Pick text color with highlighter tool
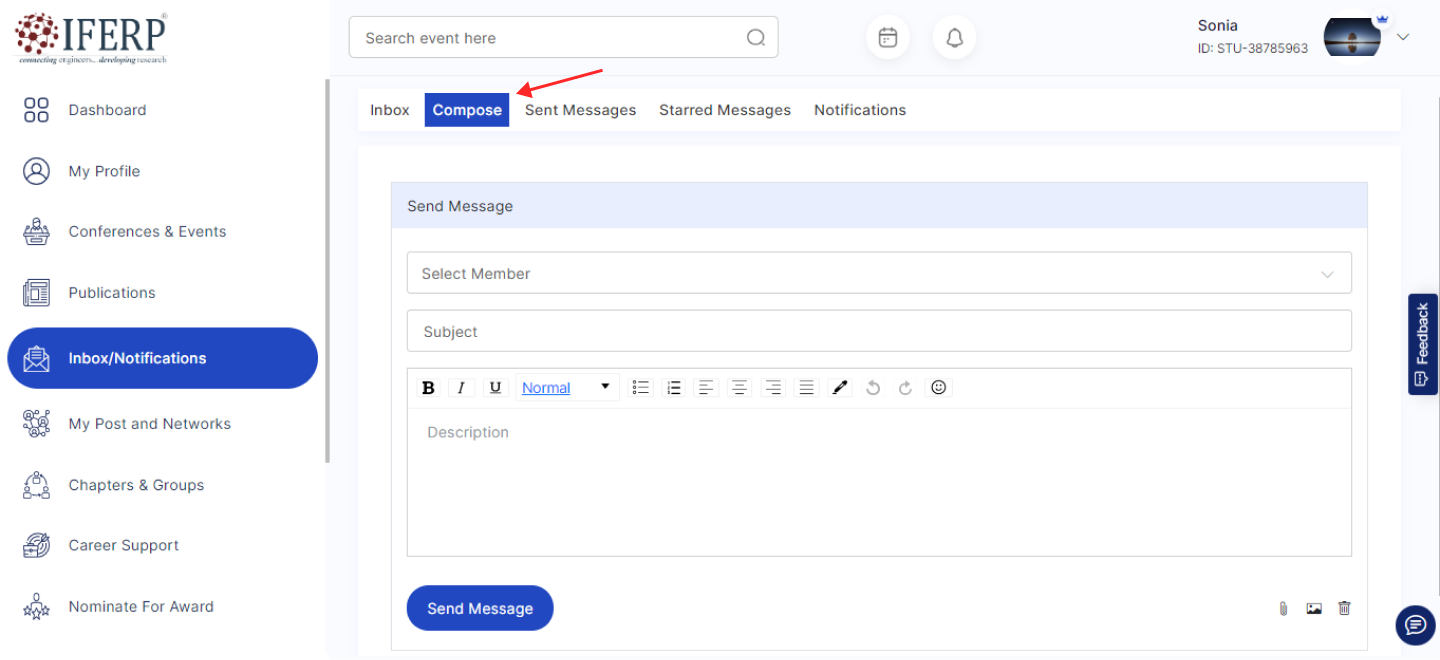1440x660 pixels. [840, 388]
